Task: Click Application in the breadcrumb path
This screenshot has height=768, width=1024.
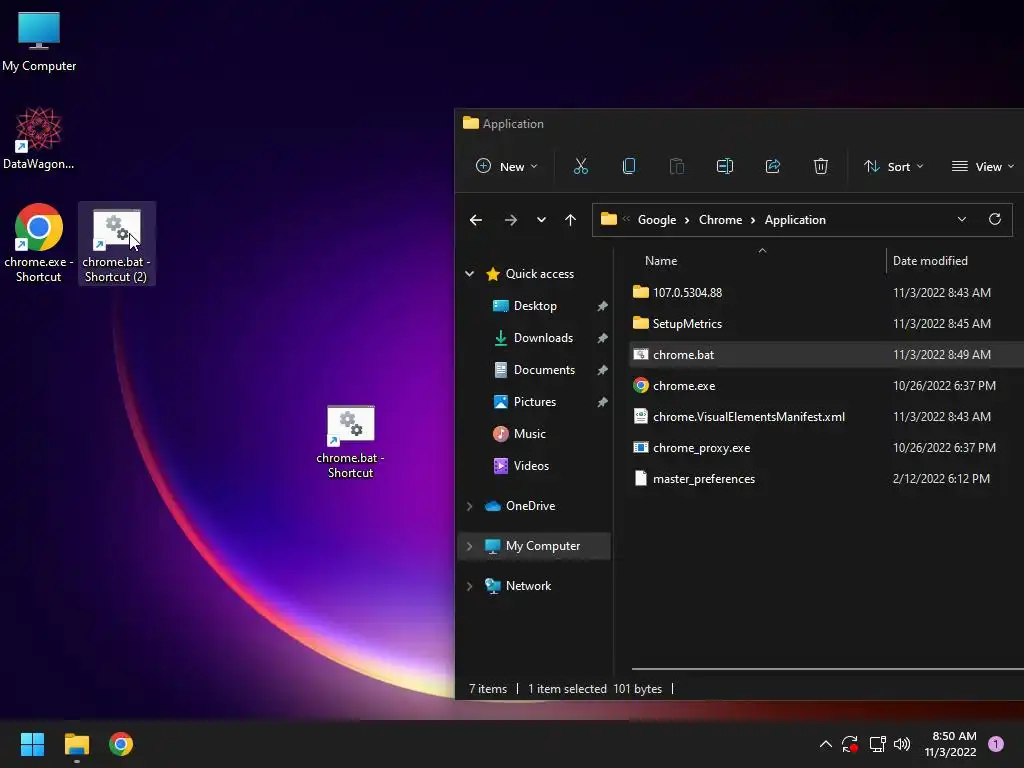Action: click(x=795, y=220)
